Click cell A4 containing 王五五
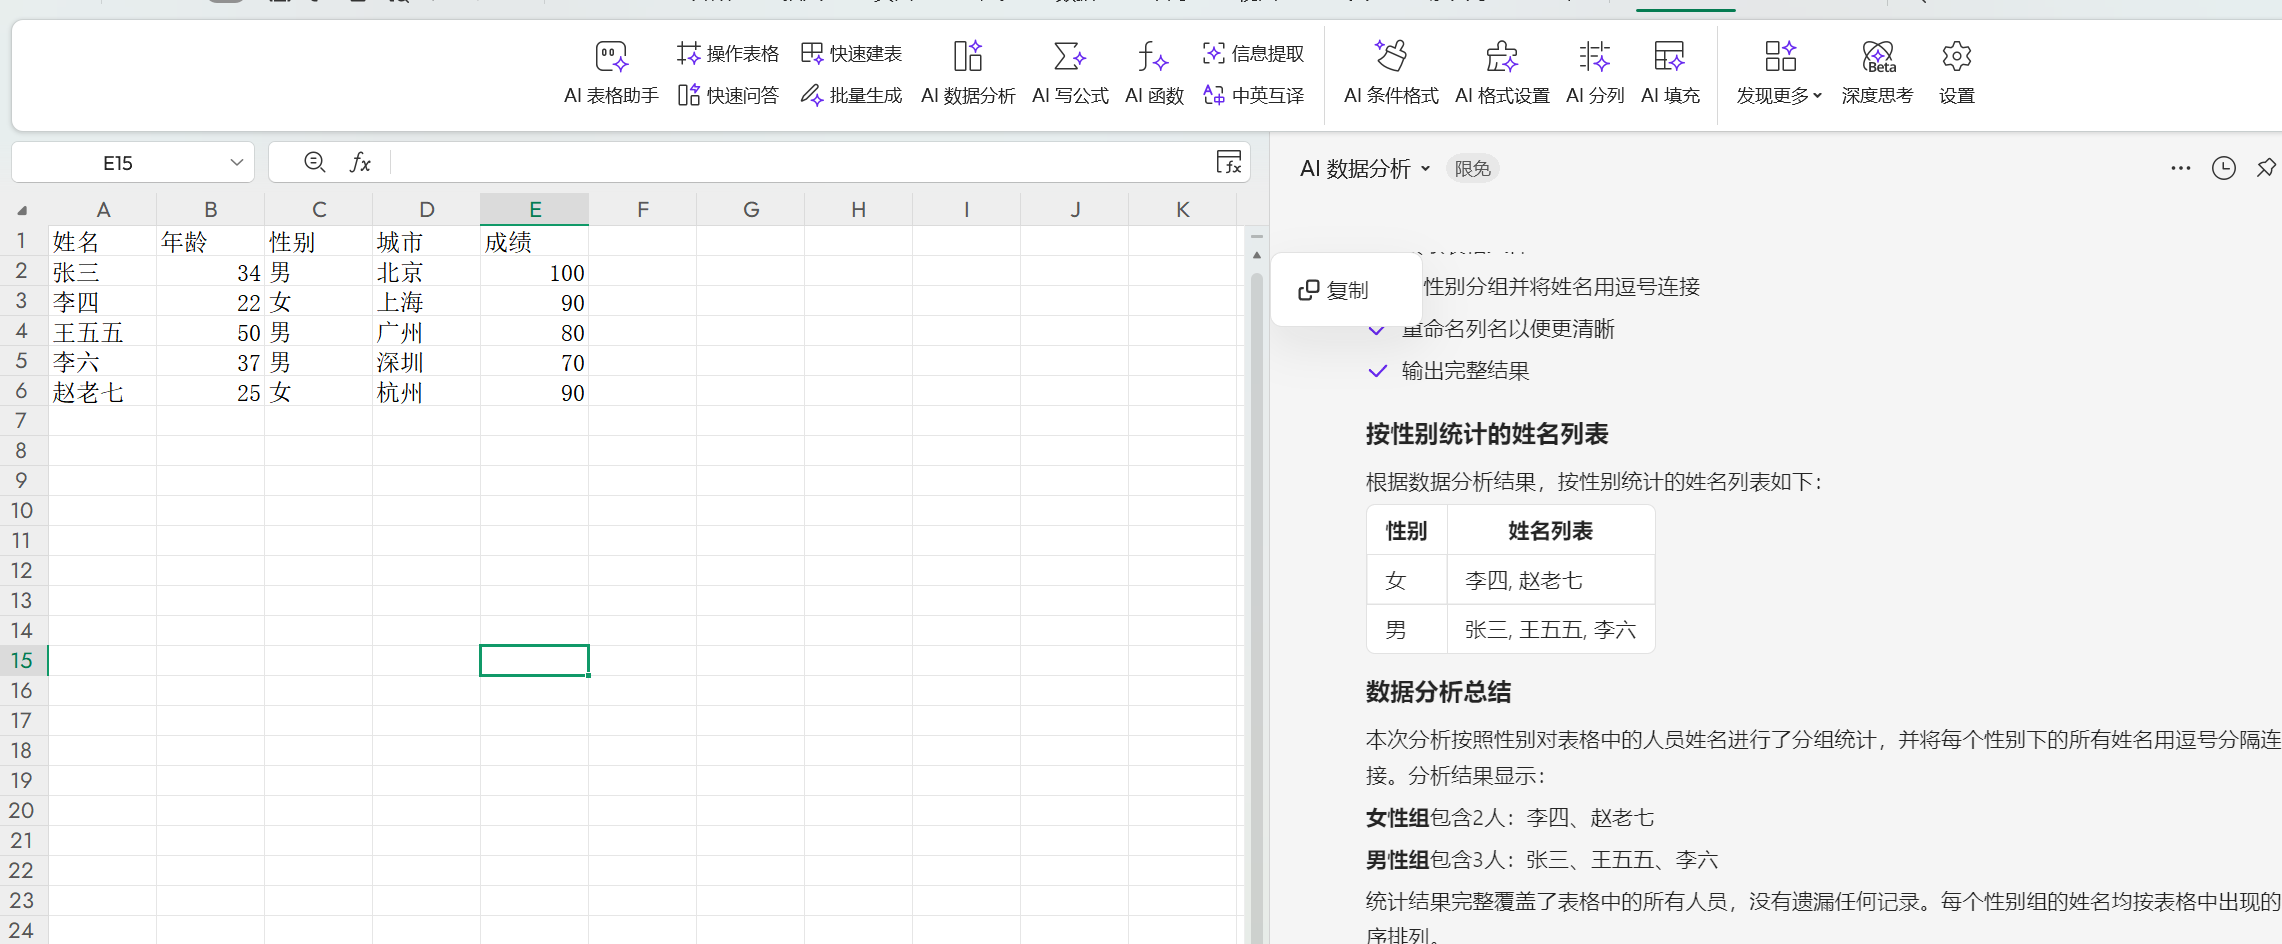The height and width of the screenshot is (944, 2282). (103, 332)
